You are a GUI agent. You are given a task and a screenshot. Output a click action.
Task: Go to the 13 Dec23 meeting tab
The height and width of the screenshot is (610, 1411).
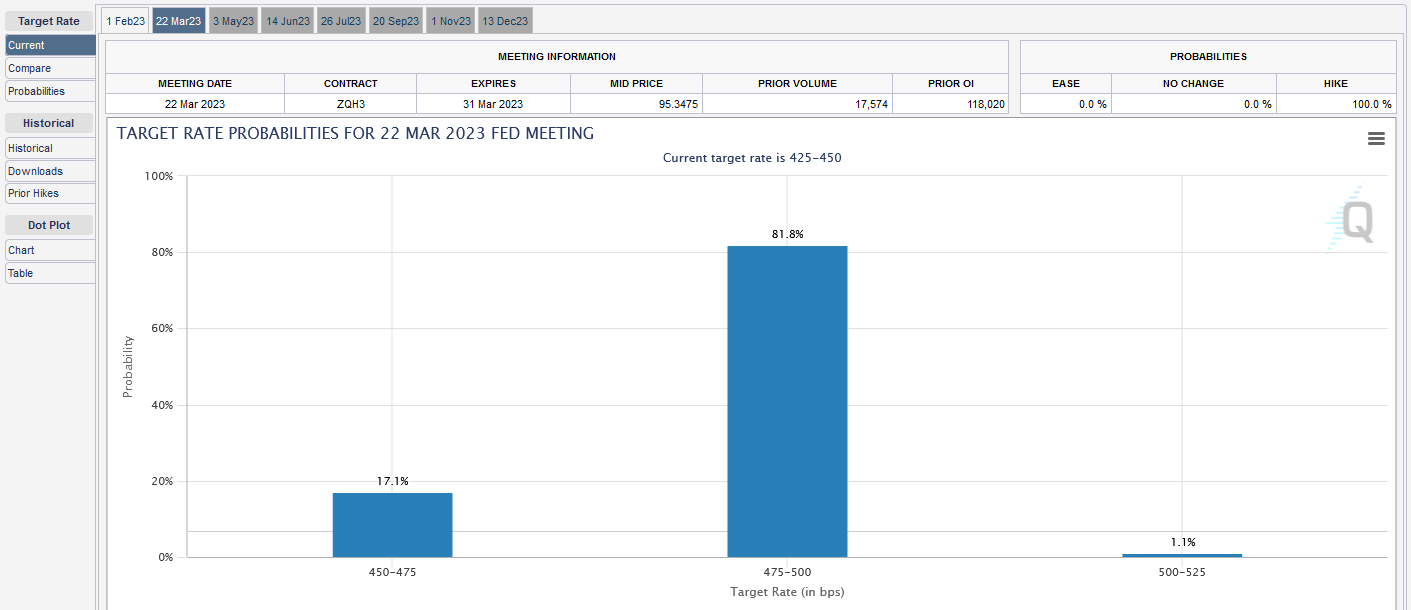point(505,21)
